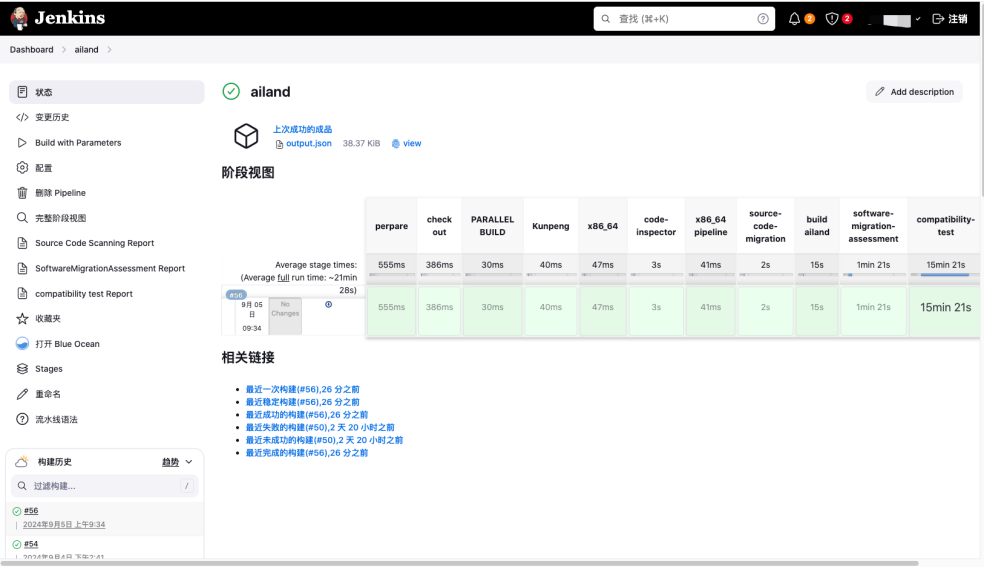Expand the ailand breadcrumb chevron
Viewport: 984px width, 567px height.
pyautogui.click(x=109, y=50)
